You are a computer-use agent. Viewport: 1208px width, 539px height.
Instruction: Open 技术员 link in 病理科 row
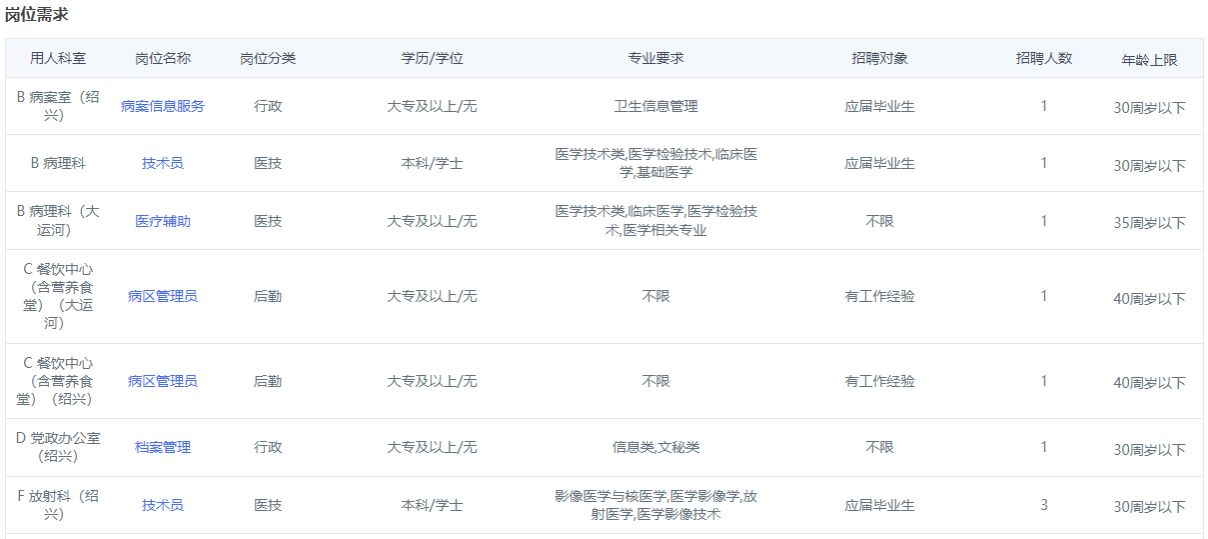click(163, 163)
